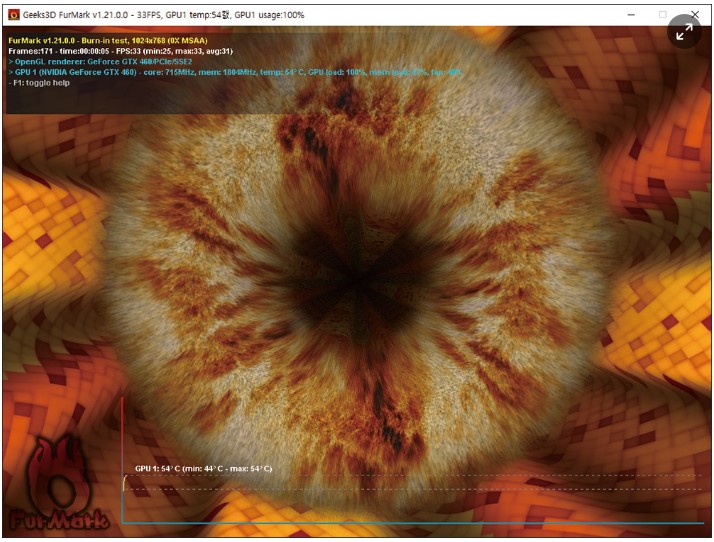Click the 'GPU 1 (NVIDIA GeForce GTX 460)' info line
The height and width of the screenshot is (542, 714).
[235, 72]
